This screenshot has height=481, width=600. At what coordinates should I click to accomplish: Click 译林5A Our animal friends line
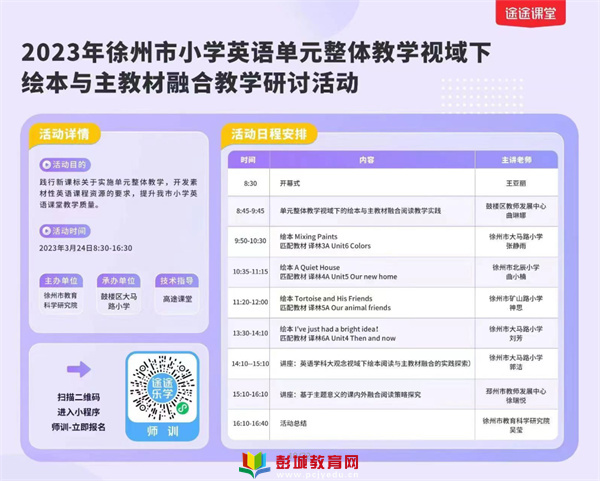pos(335,308)
